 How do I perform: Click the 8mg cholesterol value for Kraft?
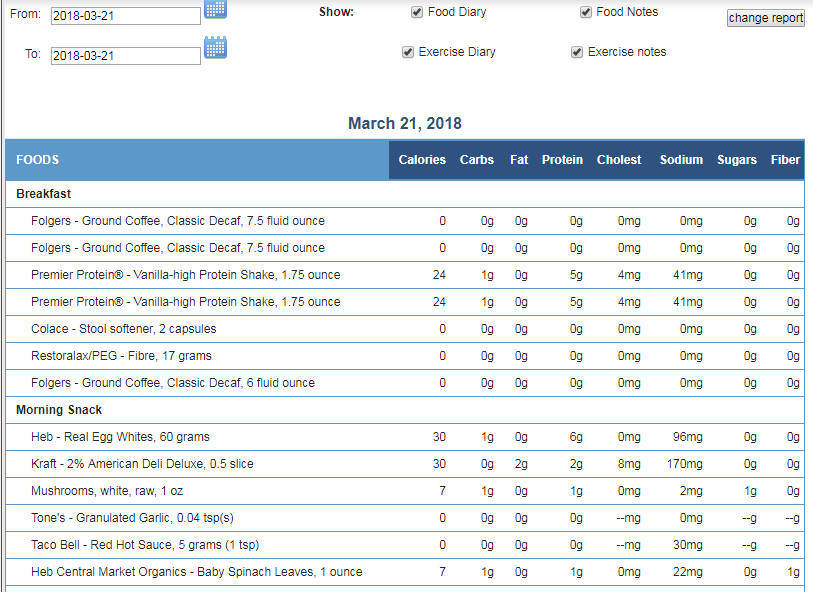[x=629, y=464]
